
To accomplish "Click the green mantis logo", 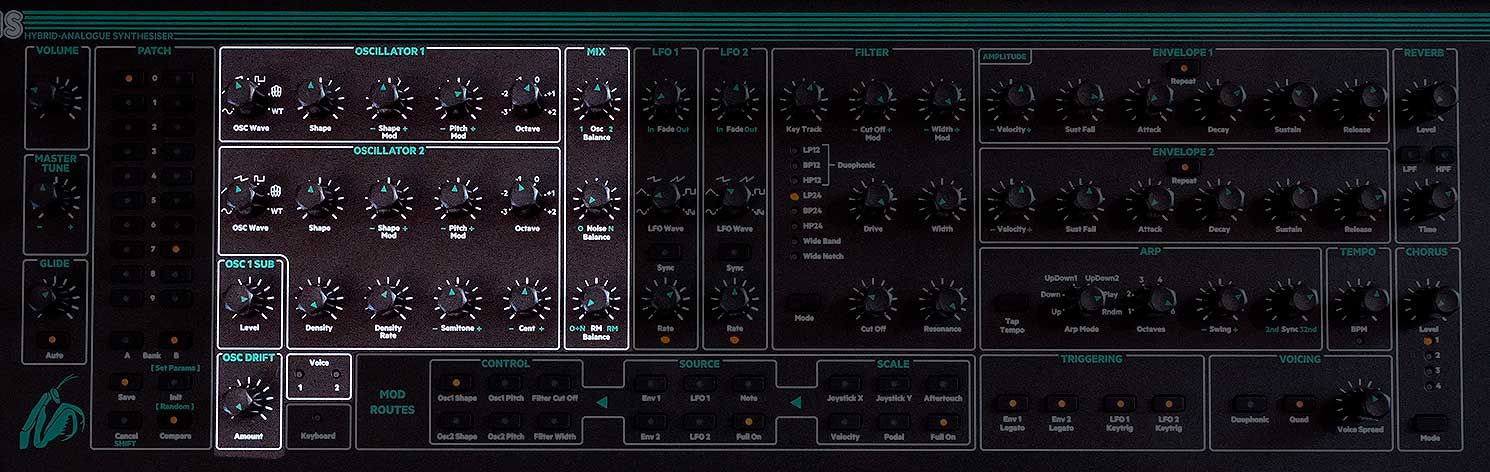I will pos(48,411).
